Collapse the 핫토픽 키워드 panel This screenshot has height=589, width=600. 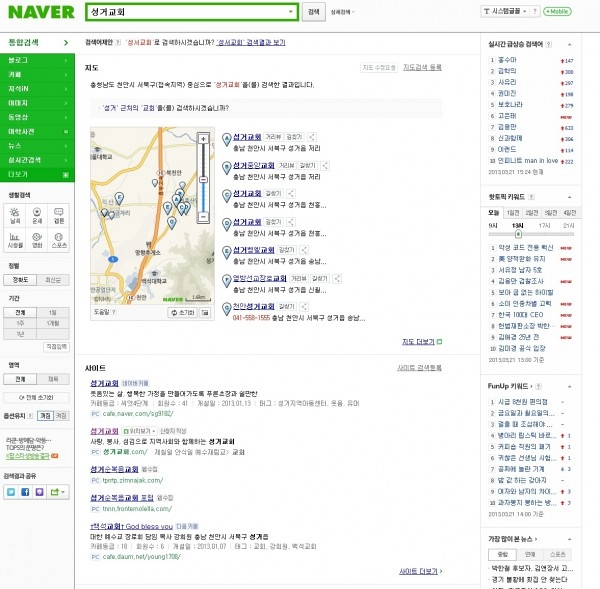569,197
